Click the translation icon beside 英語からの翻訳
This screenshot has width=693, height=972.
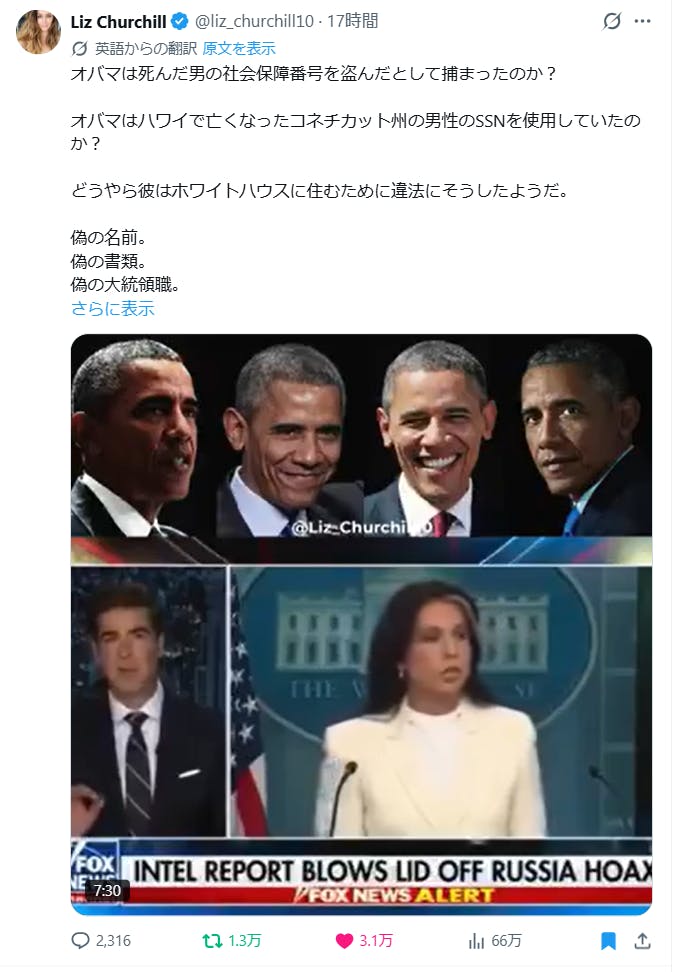pos(80,48)
